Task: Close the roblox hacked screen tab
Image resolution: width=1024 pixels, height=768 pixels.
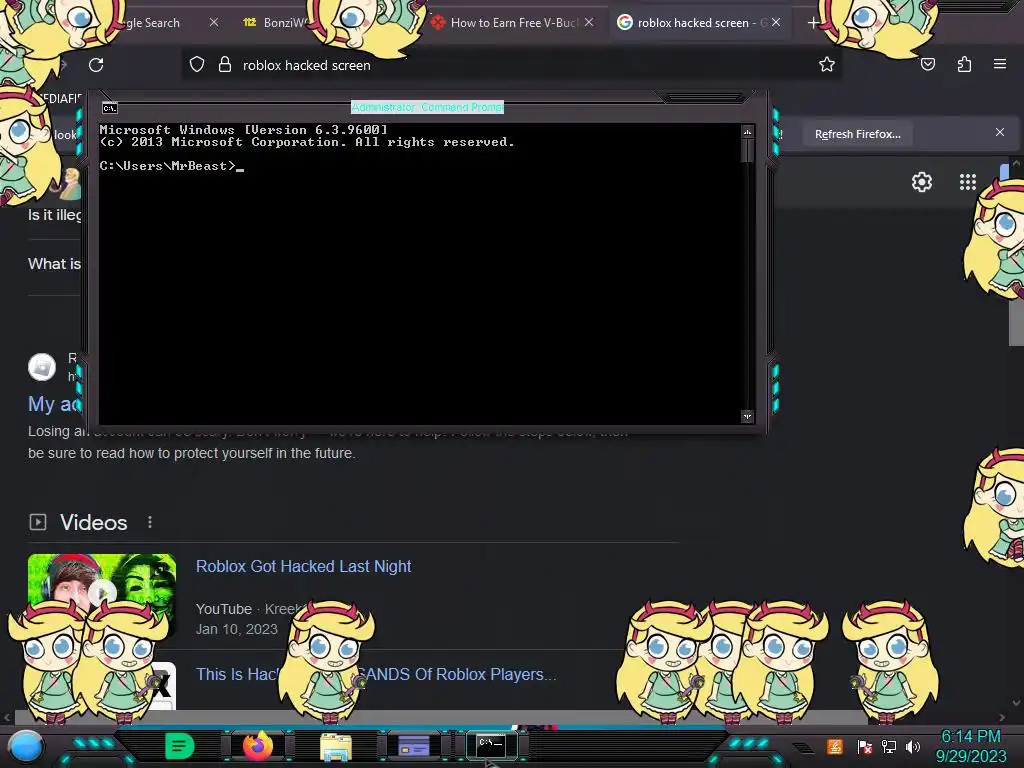Action: coord(776,22)
